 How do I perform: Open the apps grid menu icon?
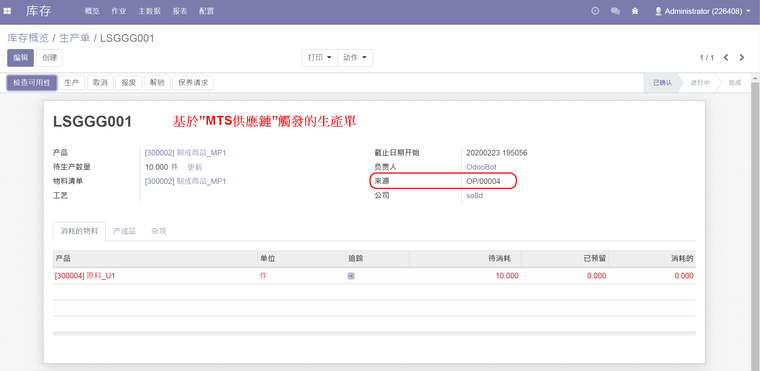click(x=7, y=11)
